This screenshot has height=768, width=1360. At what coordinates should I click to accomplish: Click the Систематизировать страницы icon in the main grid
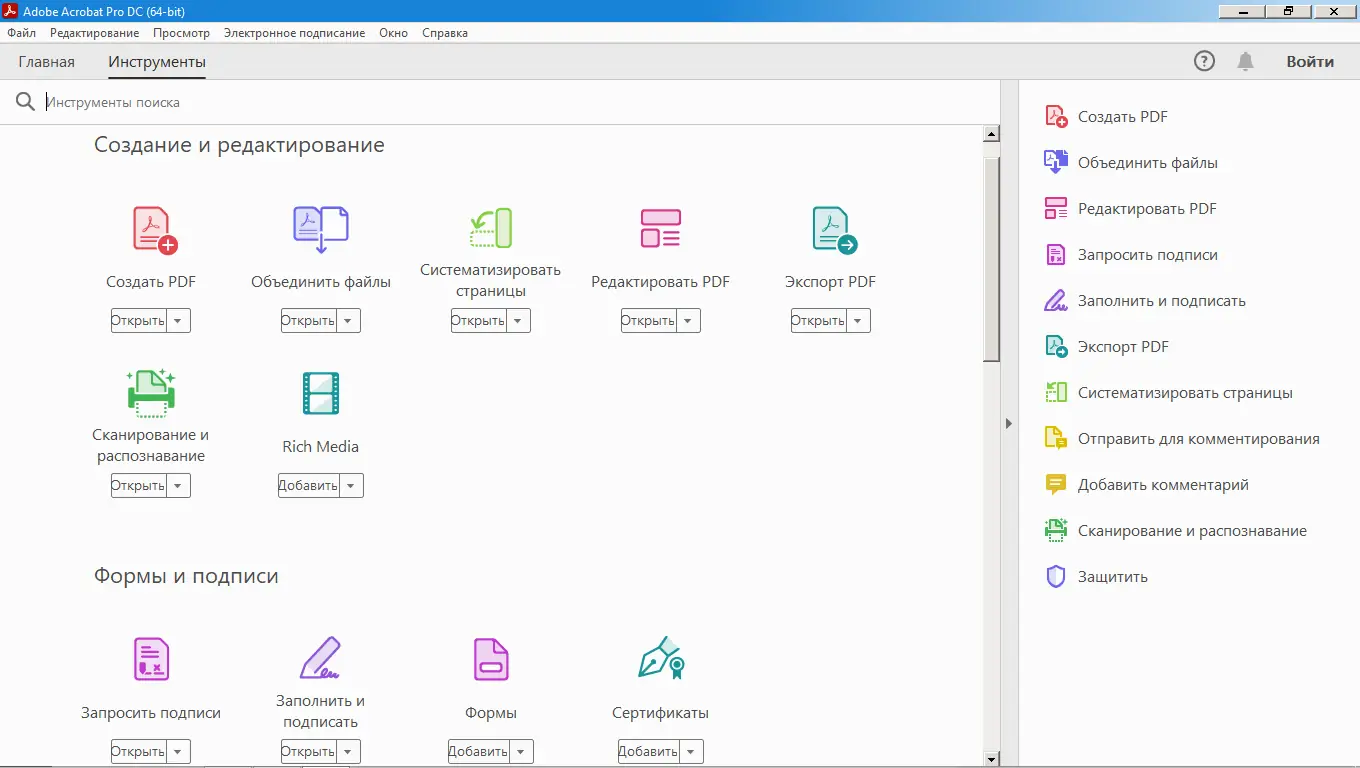(x=491, y=228)
